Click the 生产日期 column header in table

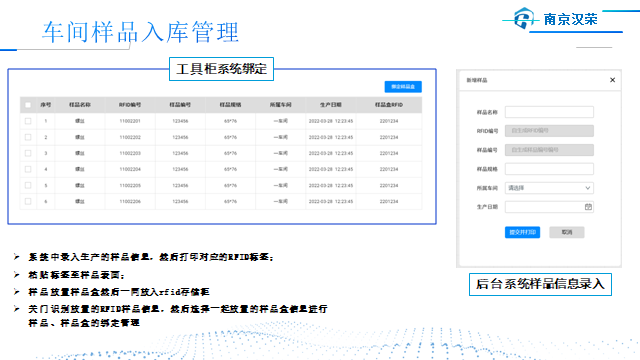click(x=331, y=105)
